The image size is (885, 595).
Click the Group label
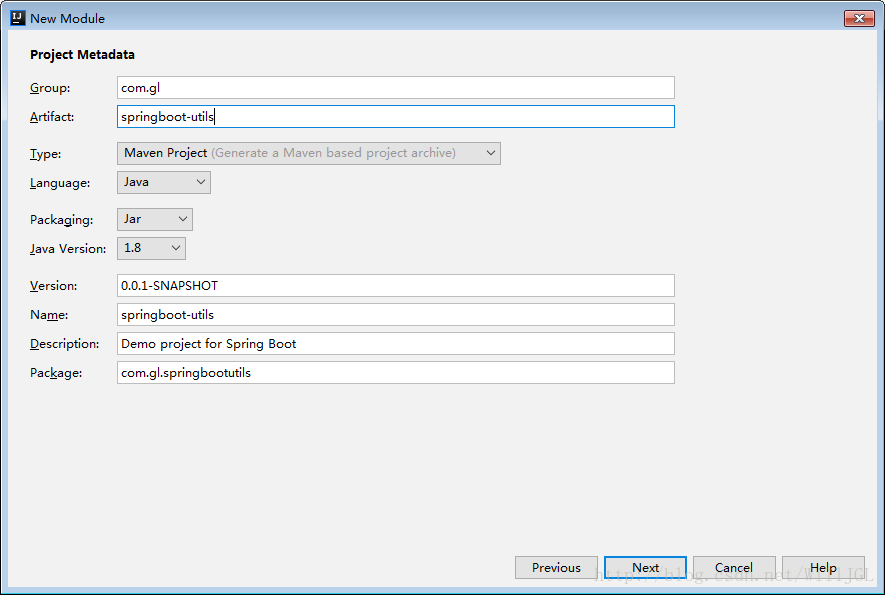50,88
